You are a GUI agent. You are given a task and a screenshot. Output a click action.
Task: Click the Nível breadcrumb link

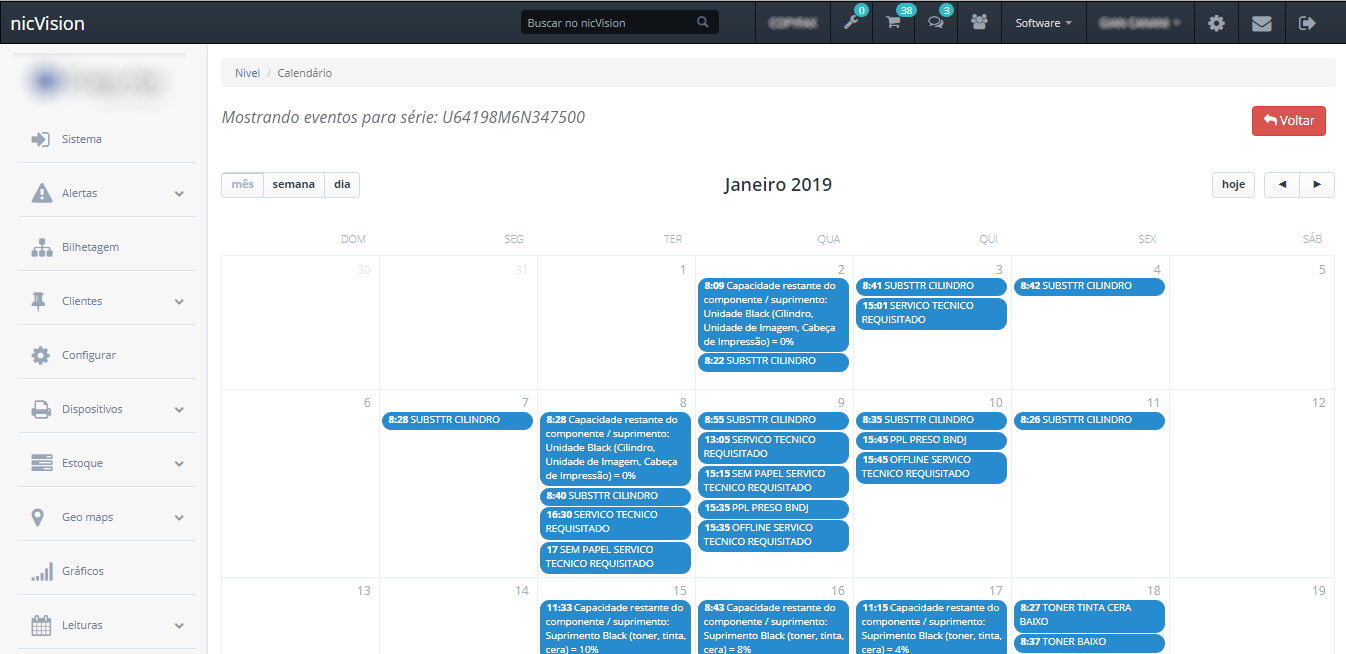point(247,73)
